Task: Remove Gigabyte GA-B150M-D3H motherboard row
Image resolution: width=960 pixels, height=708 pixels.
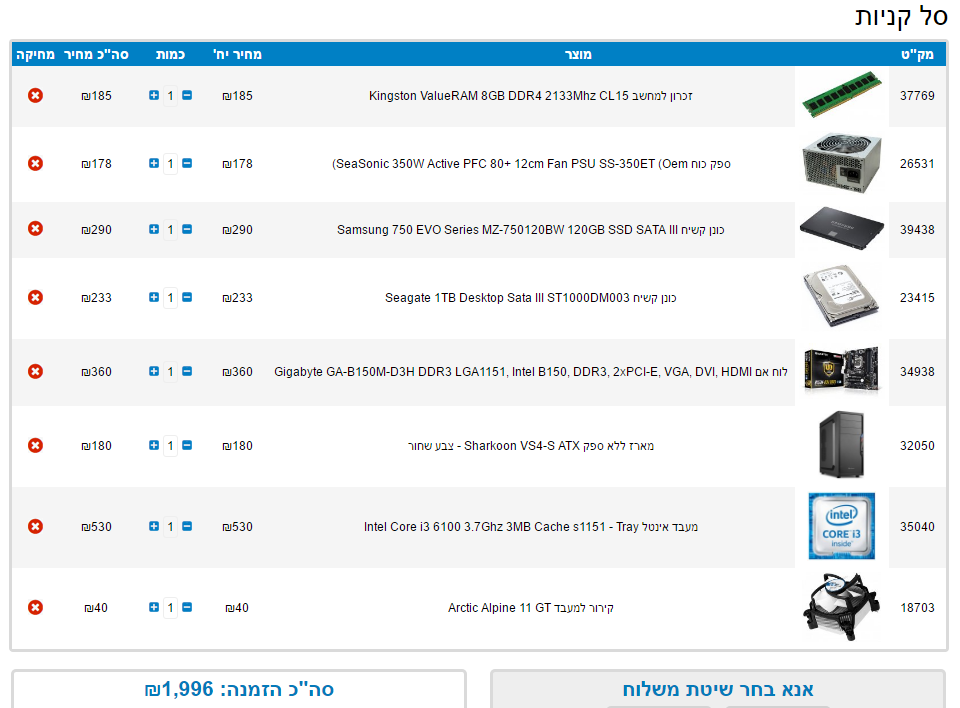Action: 36,372
